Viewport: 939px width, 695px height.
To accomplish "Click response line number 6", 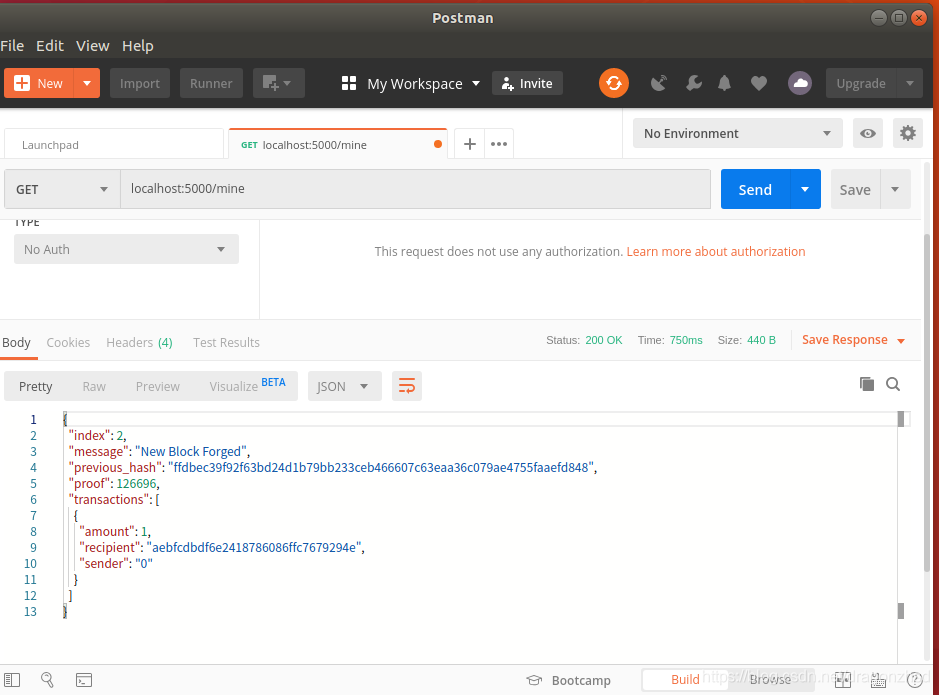I will [33, 499].
